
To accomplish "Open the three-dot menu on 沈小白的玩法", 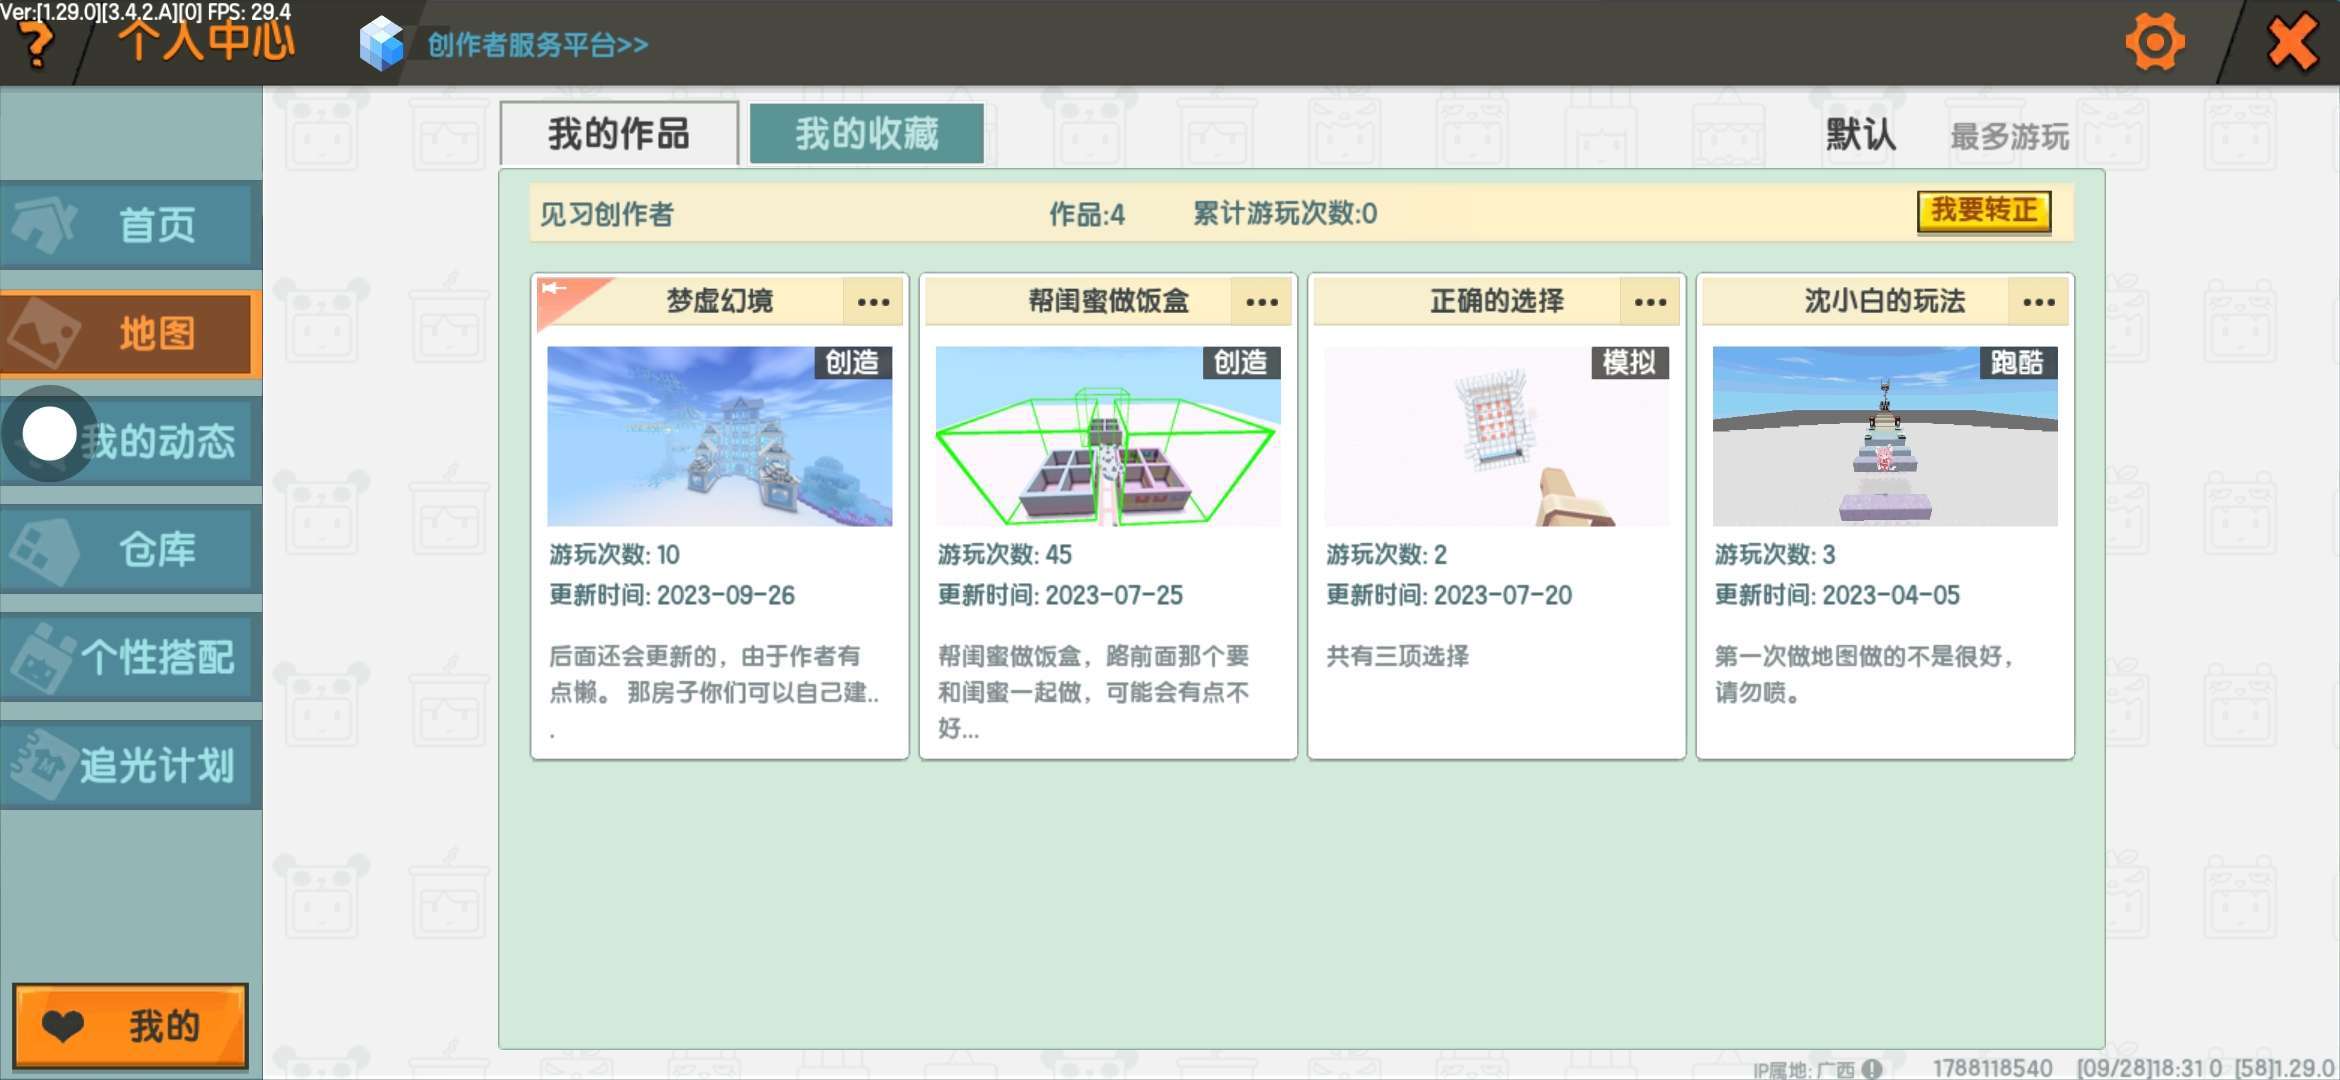I will coord(2039,301).
